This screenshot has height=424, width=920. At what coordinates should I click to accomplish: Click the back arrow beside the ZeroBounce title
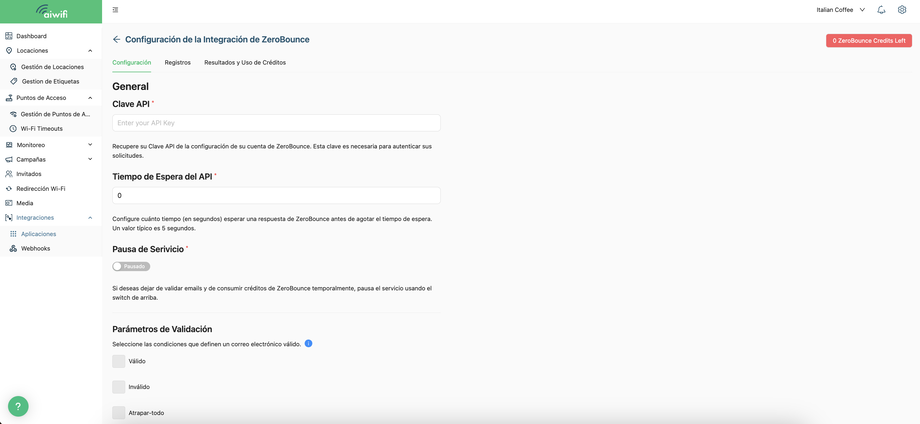pyautogui.click(x=116, y=39)
